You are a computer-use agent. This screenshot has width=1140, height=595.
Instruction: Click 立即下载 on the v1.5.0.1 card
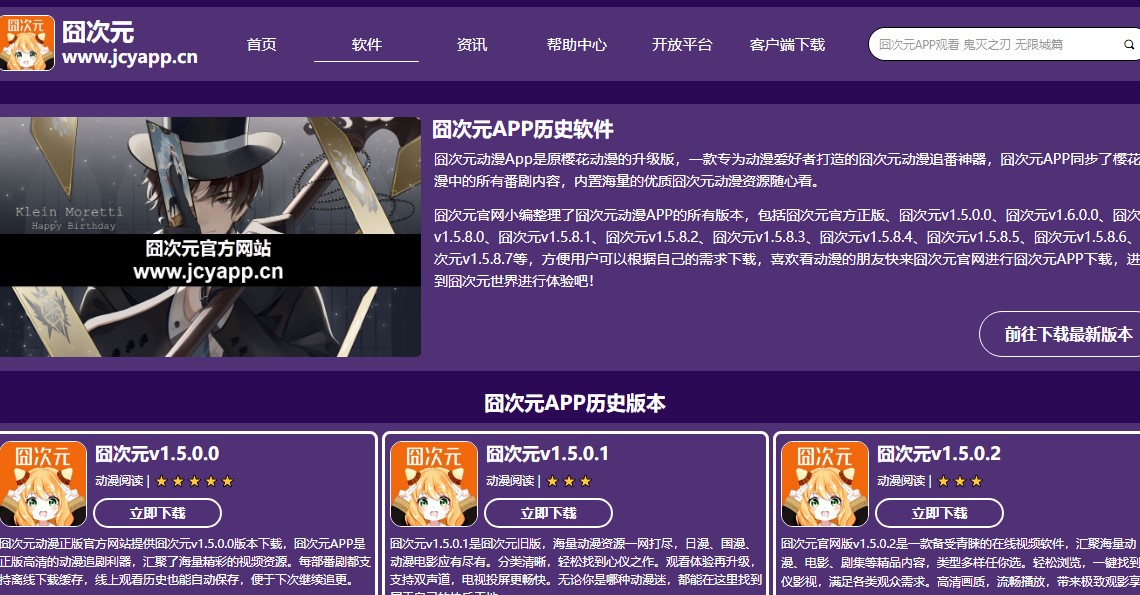pos(547,513)
